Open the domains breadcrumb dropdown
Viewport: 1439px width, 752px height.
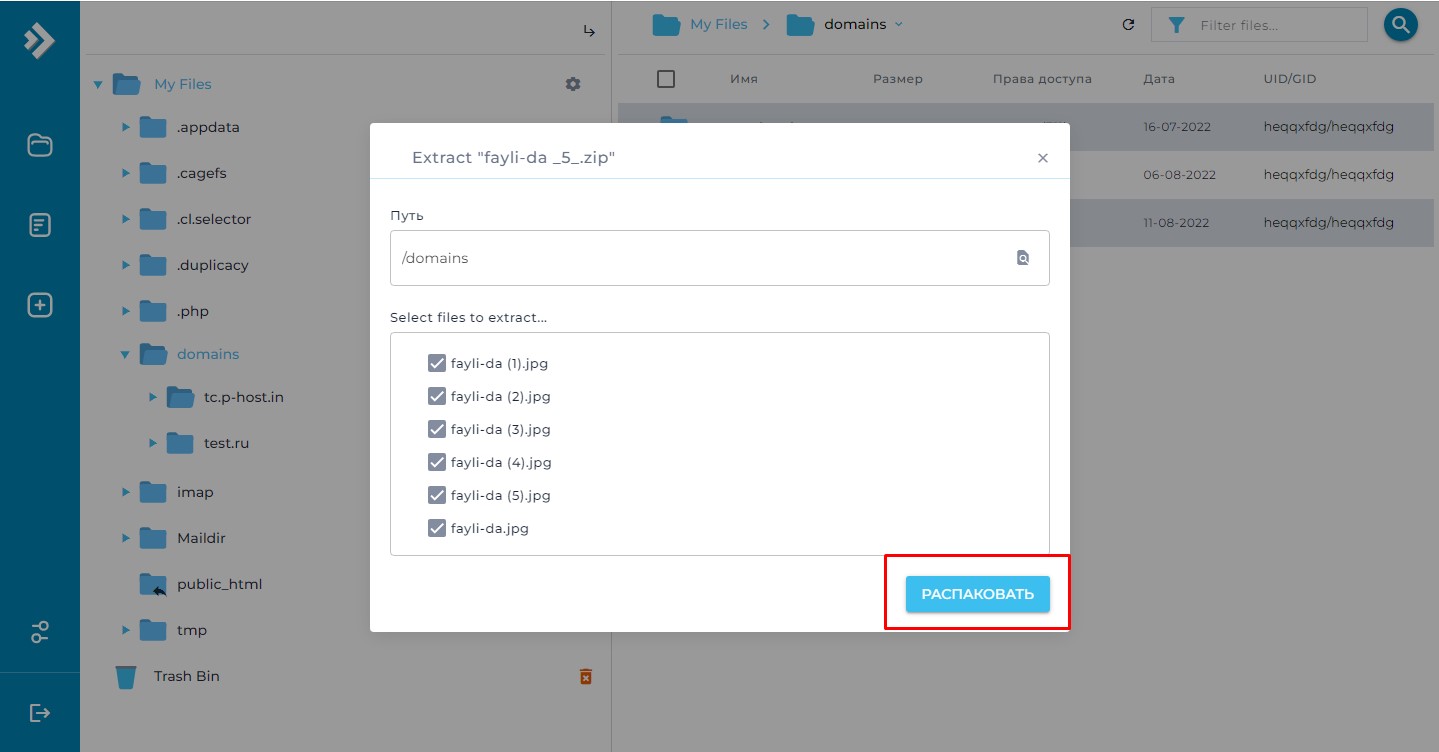pyautogui.click(x=898, y=24)
